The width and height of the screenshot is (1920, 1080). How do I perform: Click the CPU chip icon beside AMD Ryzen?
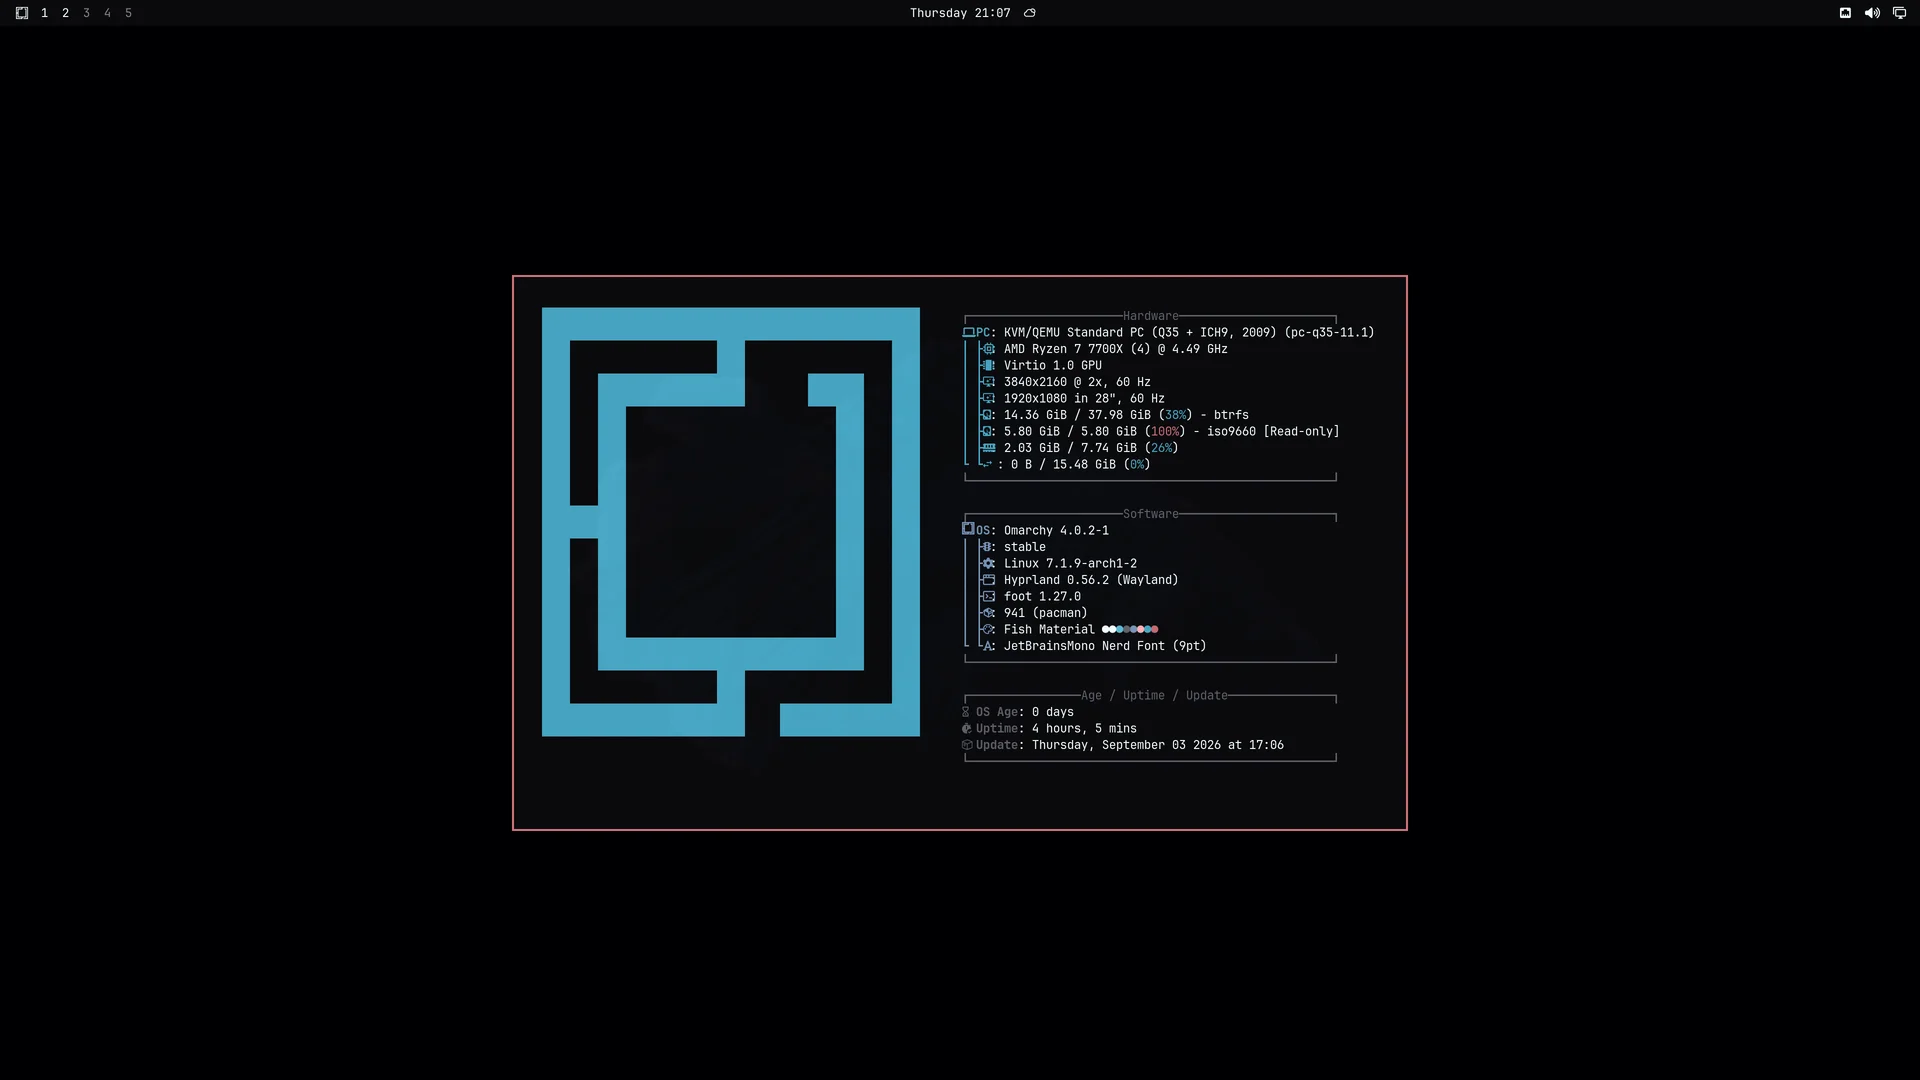click(988, 349)
